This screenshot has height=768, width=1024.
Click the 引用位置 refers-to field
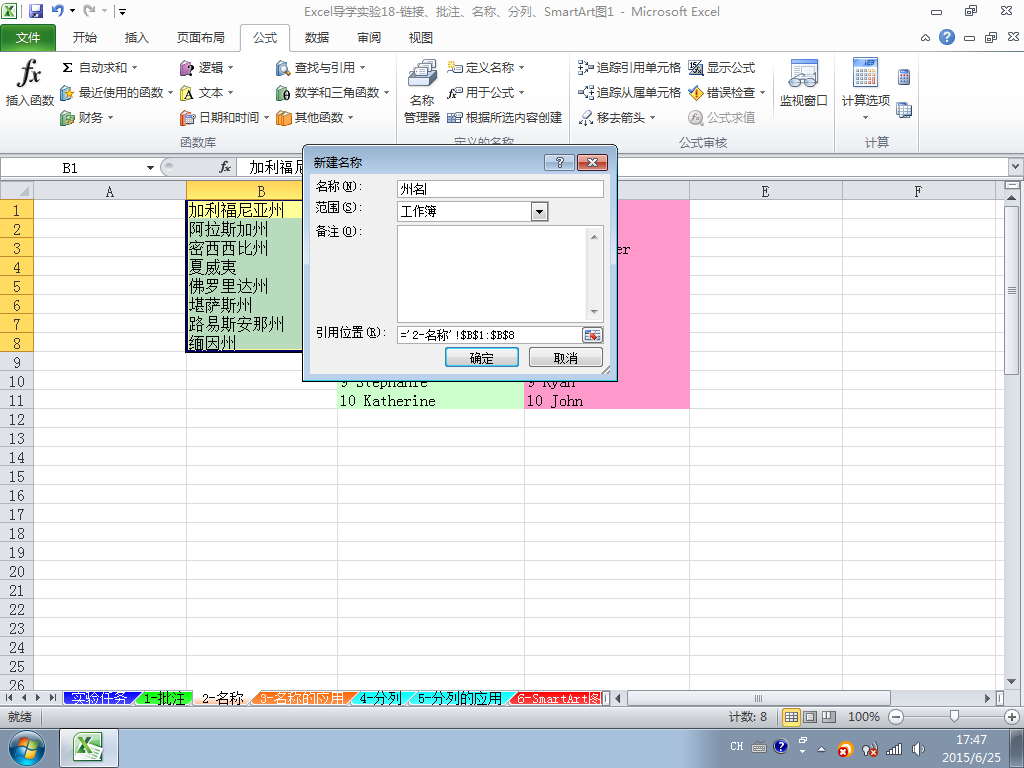click(489, 335)
